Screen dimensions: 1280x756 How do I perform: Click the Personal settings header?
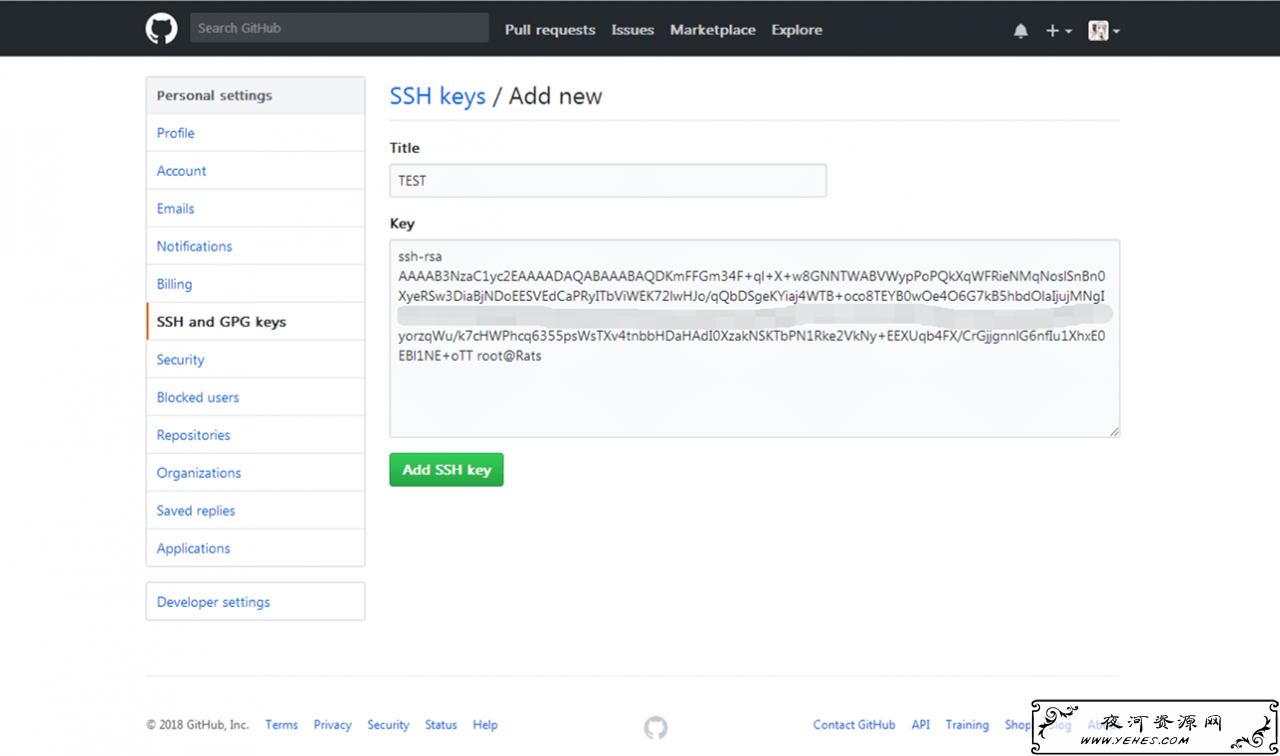[x=255, y=96]
